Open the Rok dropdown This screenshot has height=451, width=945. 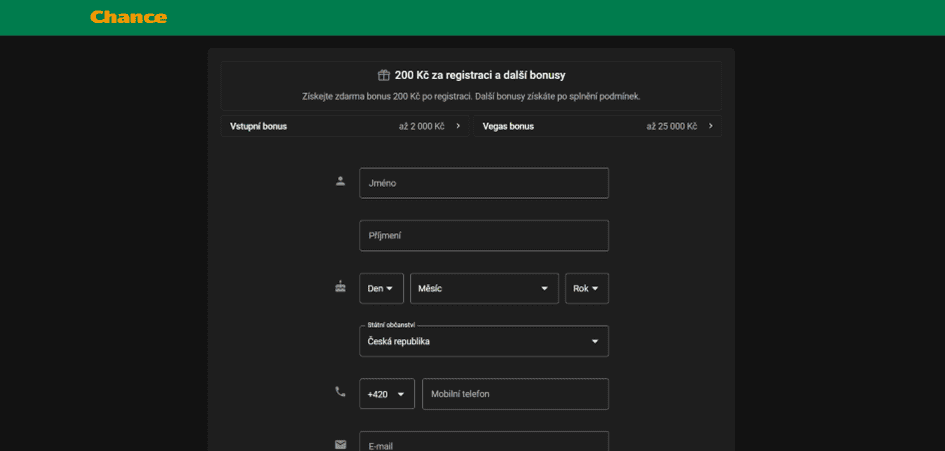tap(587, 288)
